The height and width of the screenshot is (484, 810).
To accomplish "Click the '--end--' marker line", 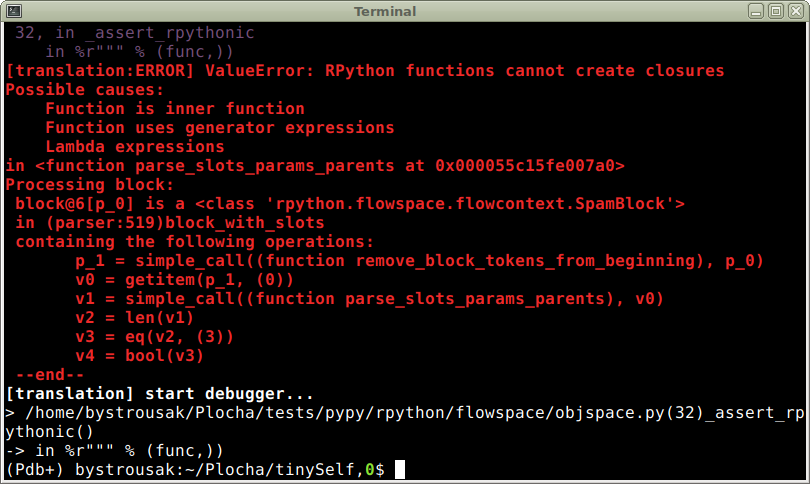I will click(50, 374).
